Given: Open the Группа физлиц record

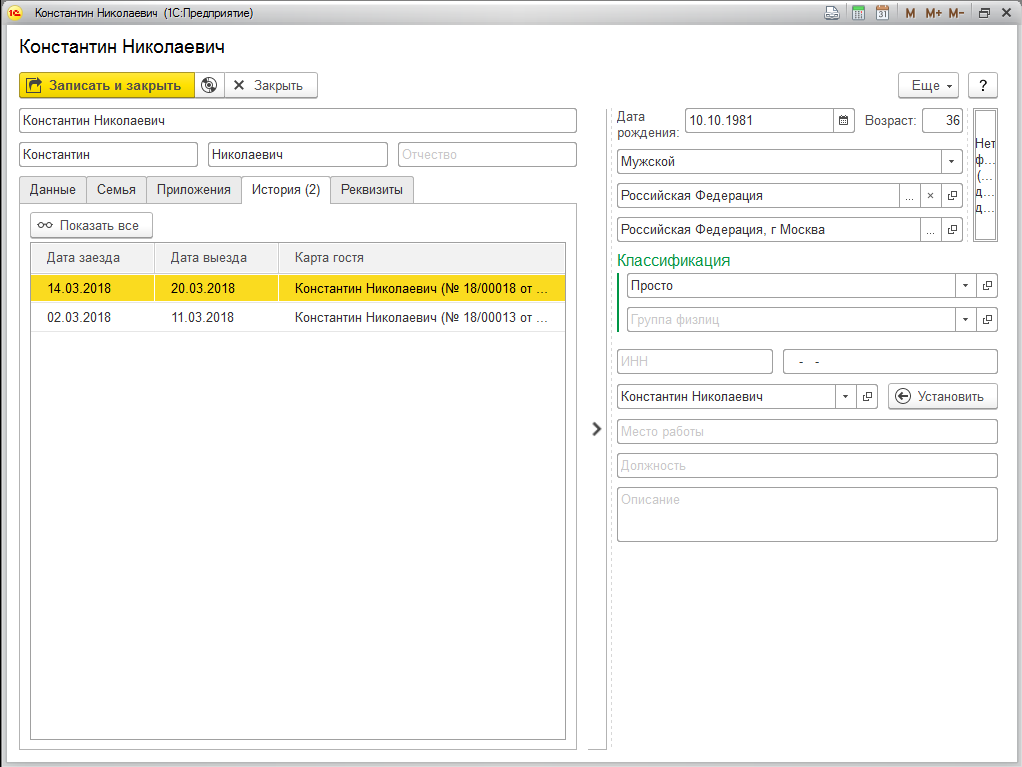Looking at the screenshot, I should 987,319.
